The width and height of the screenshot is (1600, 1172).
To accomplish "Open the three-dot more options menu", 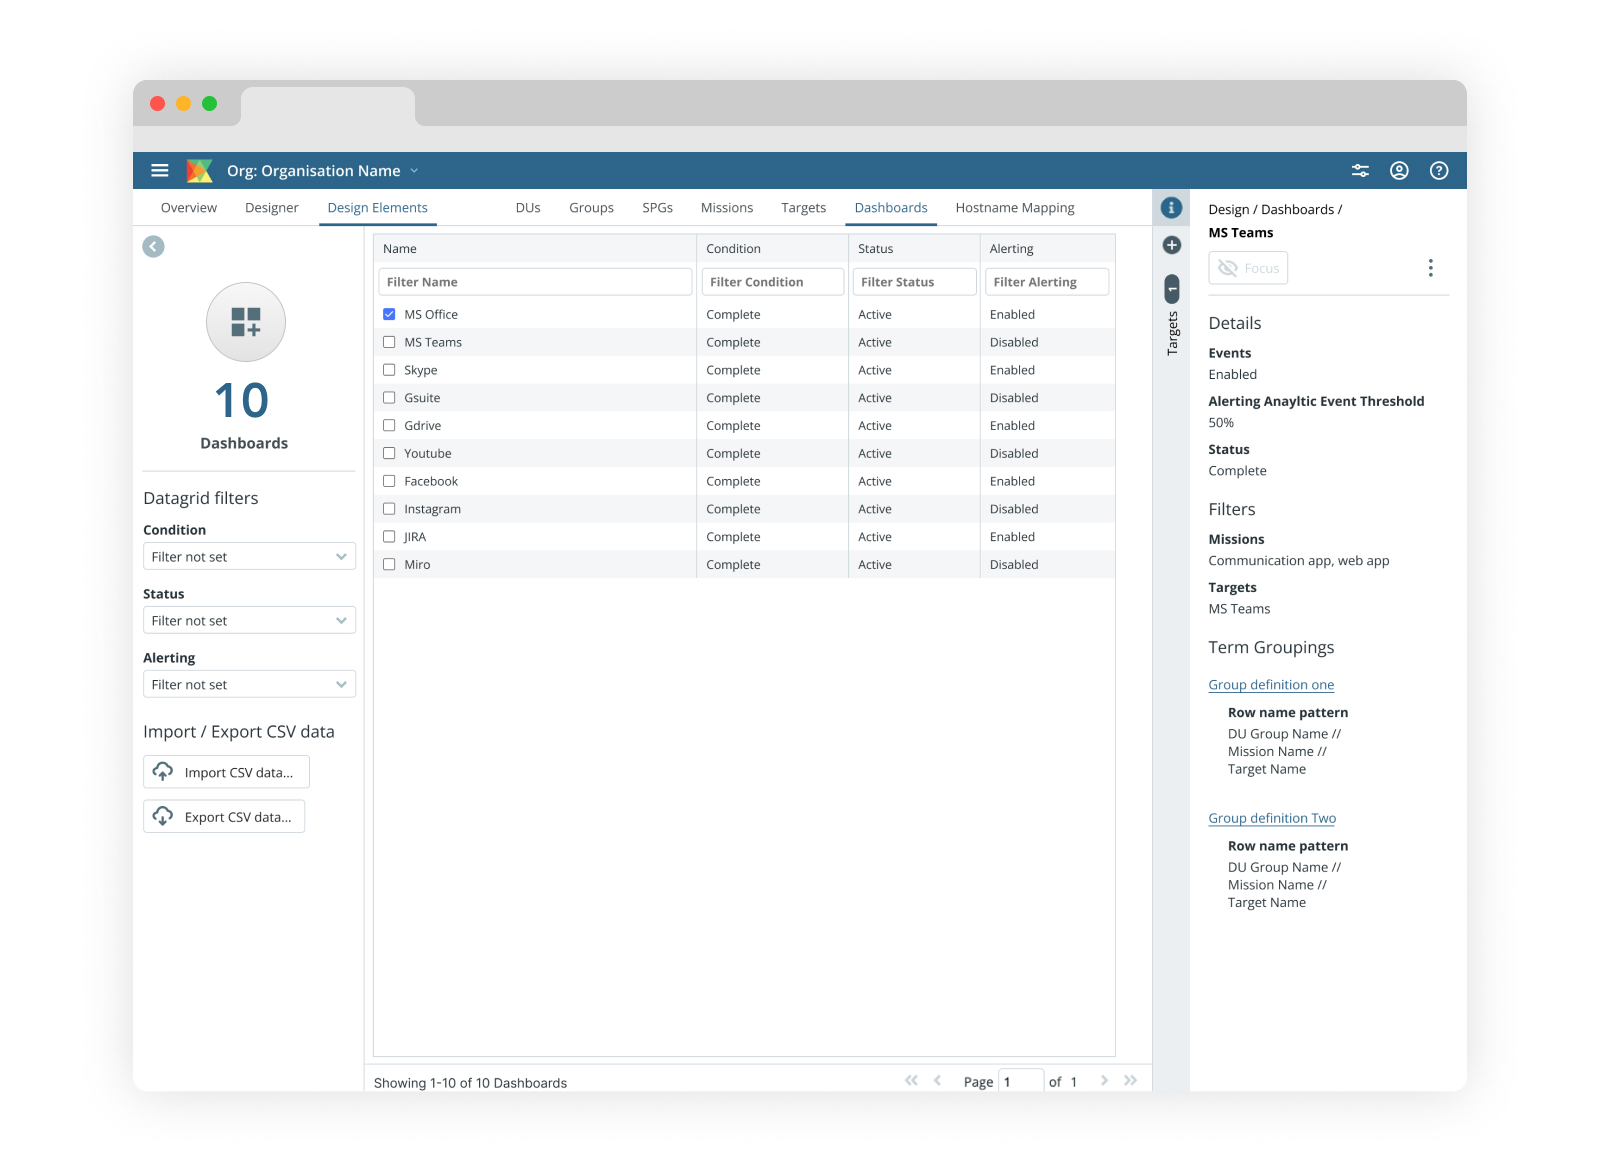I will (x=1430, y=268).
